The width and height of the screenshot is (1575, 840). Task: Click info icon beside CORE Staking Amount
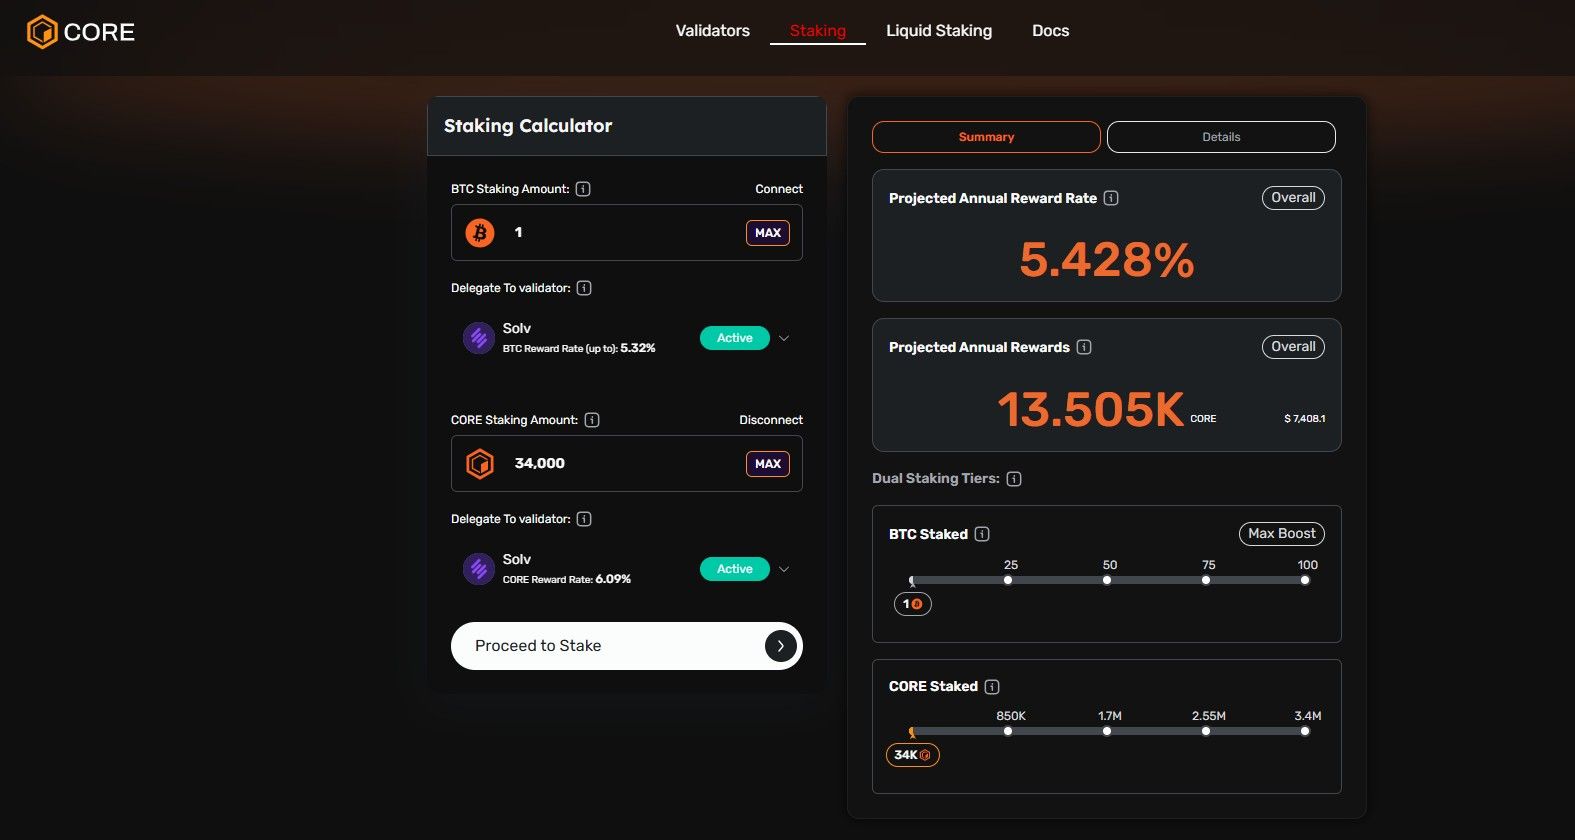pos(592,420)
